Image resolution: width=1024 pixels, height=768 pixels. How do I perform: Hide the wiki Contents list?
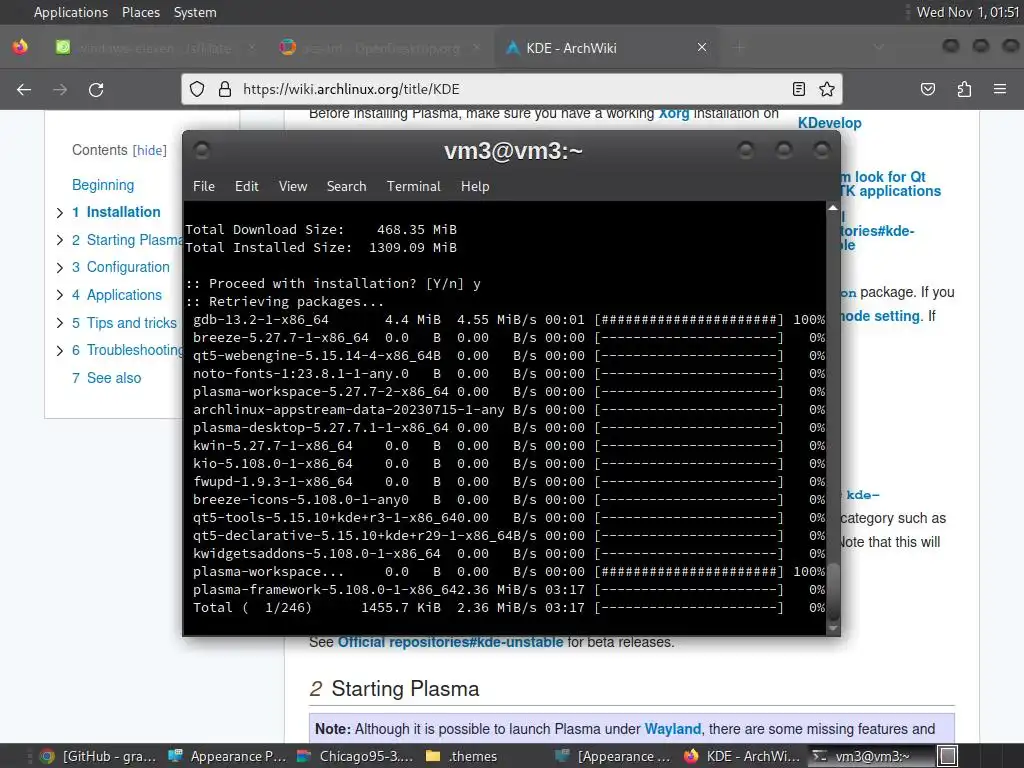(x=150, y=151)
